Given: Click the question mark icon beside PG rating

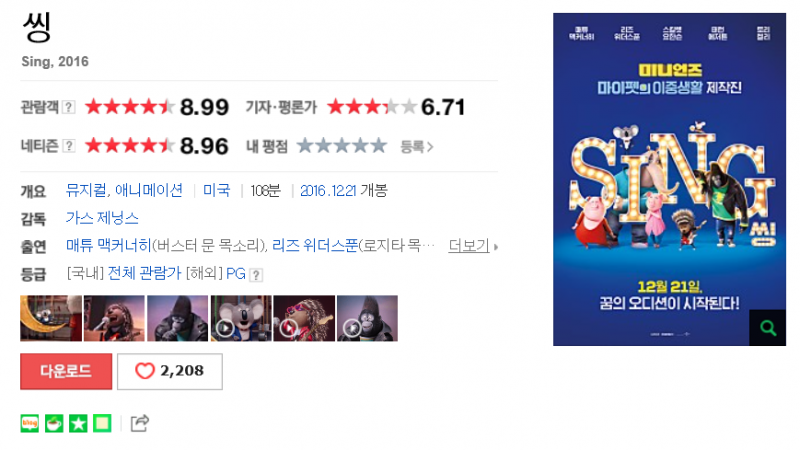Looking at the screenshot, I should [256, 275].
